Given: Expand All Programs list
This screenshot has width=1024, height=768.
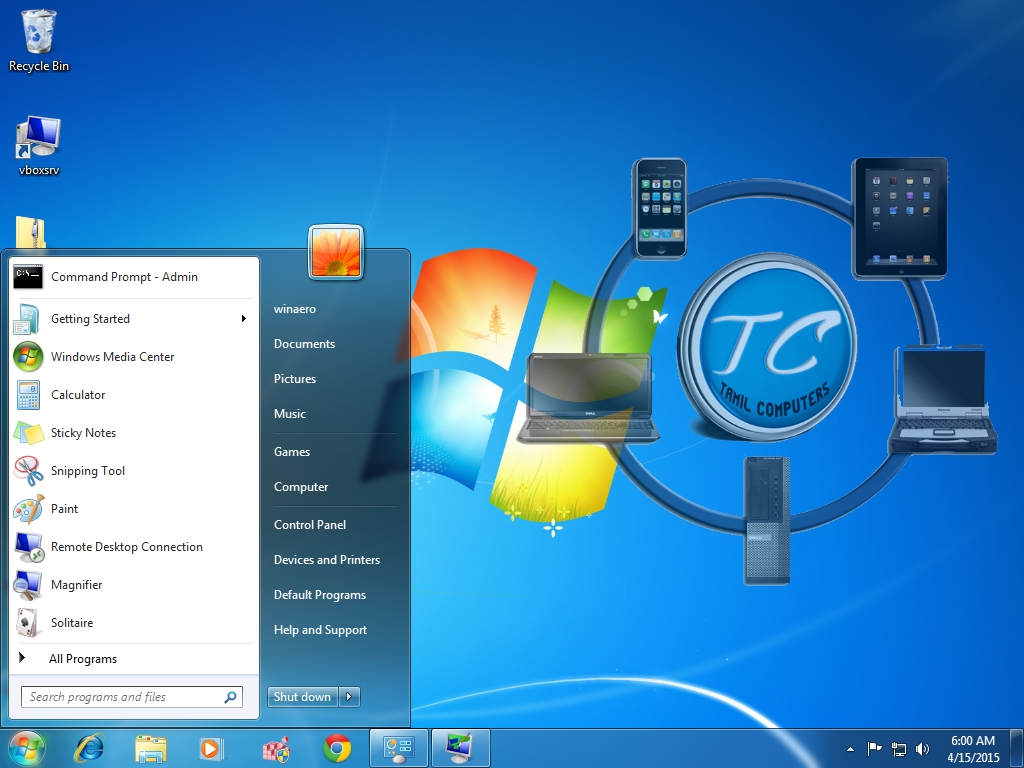Looking at the screenshot, I should point(83,659).
